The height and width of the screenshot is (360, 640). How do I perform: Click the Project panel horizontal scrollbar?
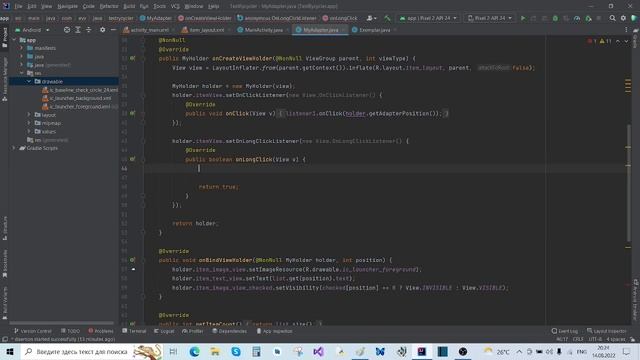(61, 323)
